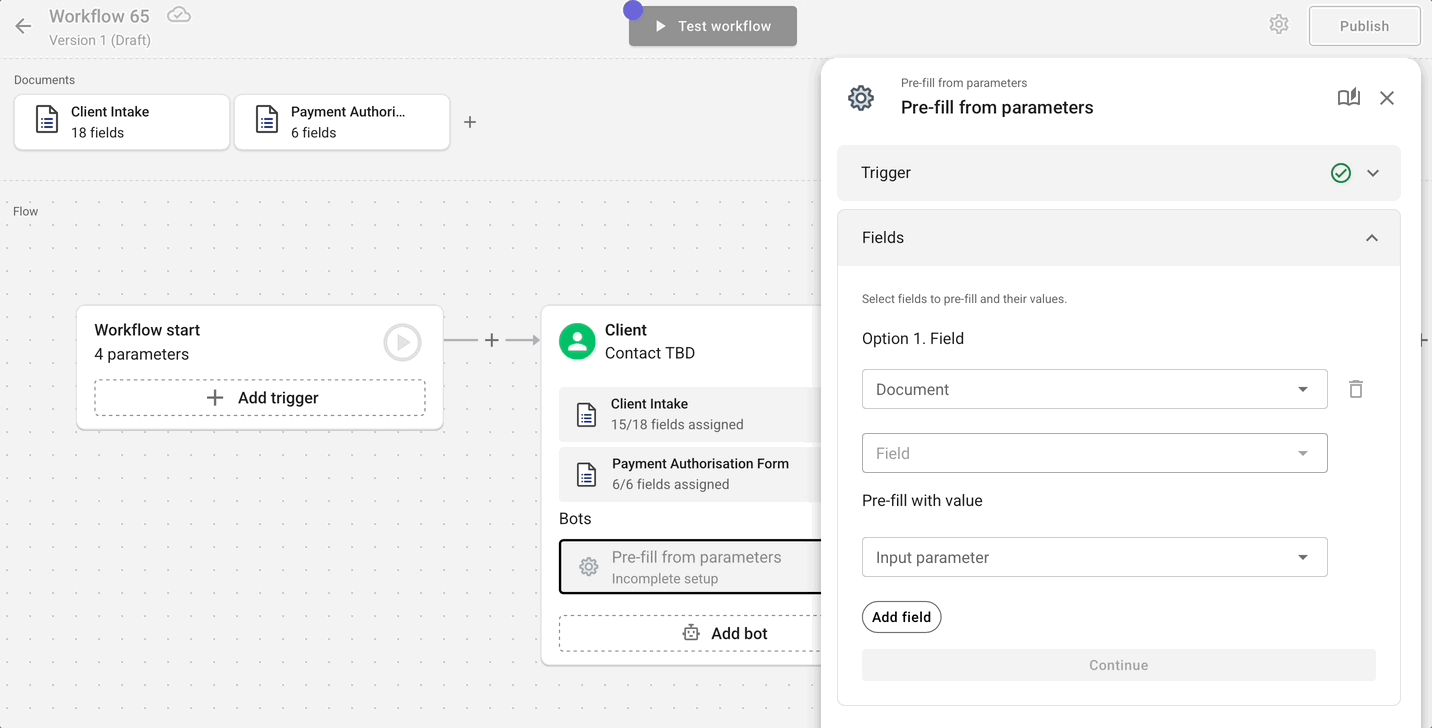
Task: Open the Input parameter dropdown
Action: pos(1095,557)
